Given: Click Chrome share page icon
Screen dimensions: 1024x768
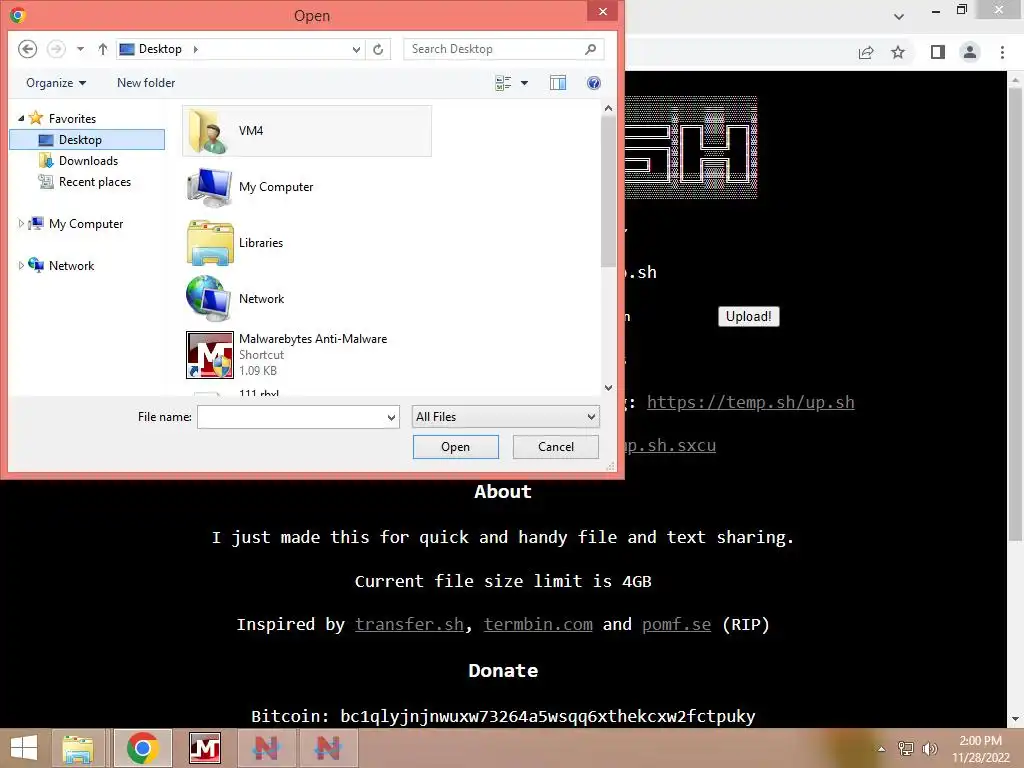Looking at the screenshot, I should pyautogui.click(x=866, y=52).
